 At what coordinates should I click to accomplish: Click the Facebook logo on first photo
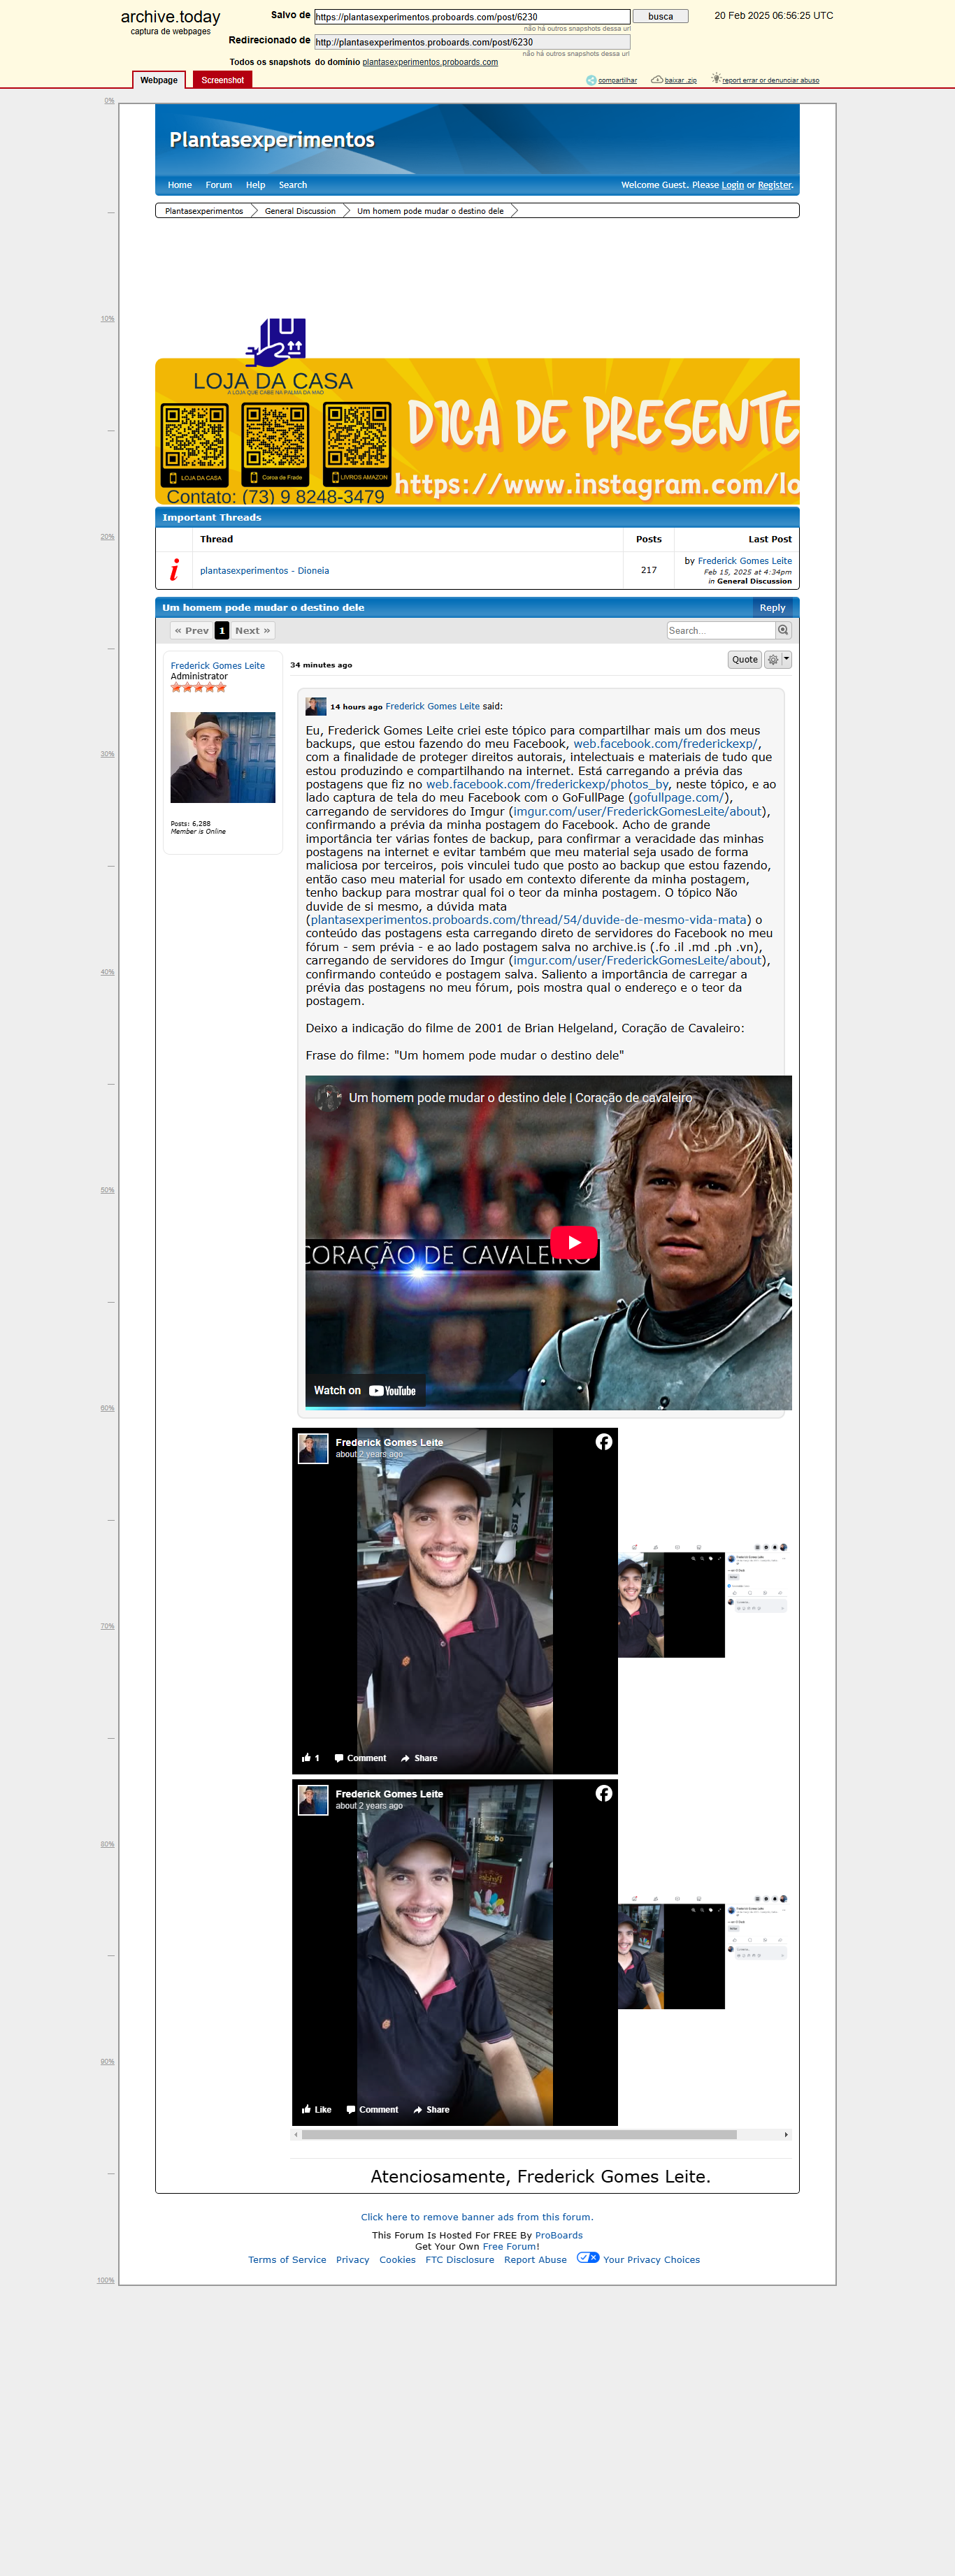click(x=604, y=1441)
